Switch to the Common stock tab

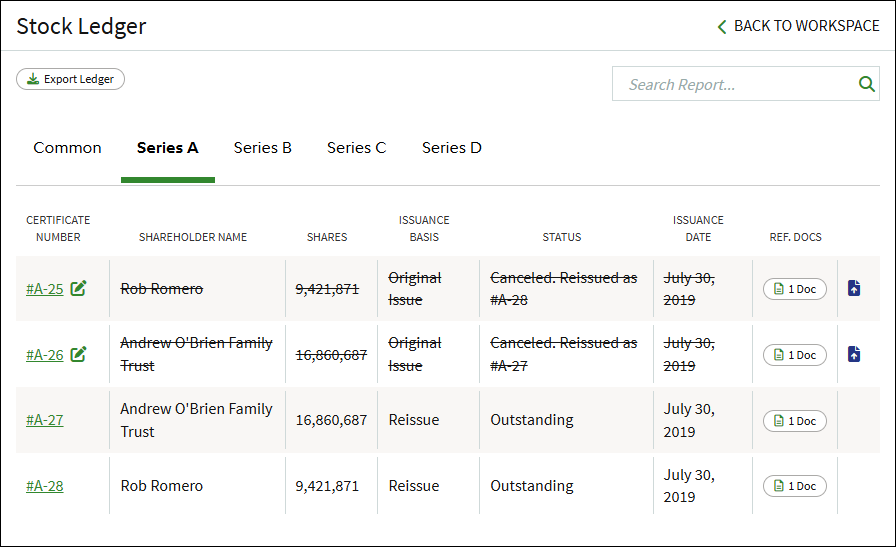[67, 147]
